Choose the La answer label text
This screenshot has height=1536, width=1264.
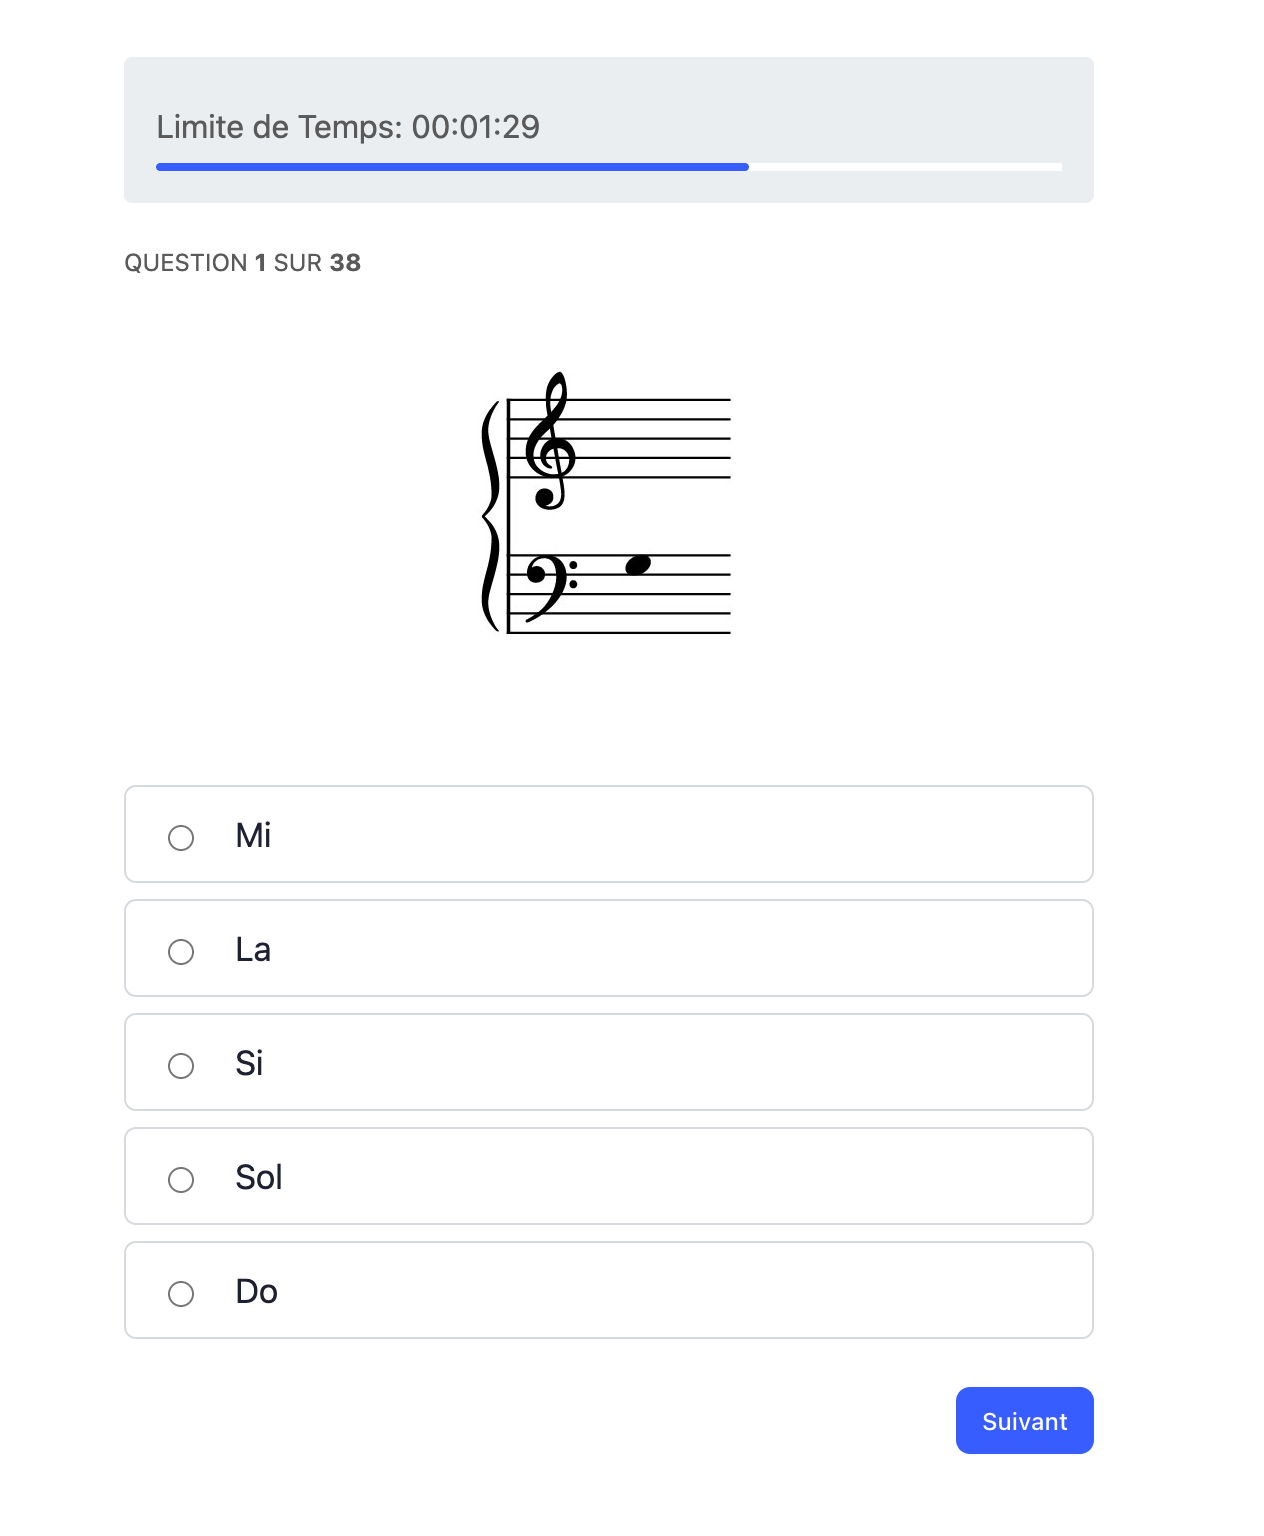point(253,949)
